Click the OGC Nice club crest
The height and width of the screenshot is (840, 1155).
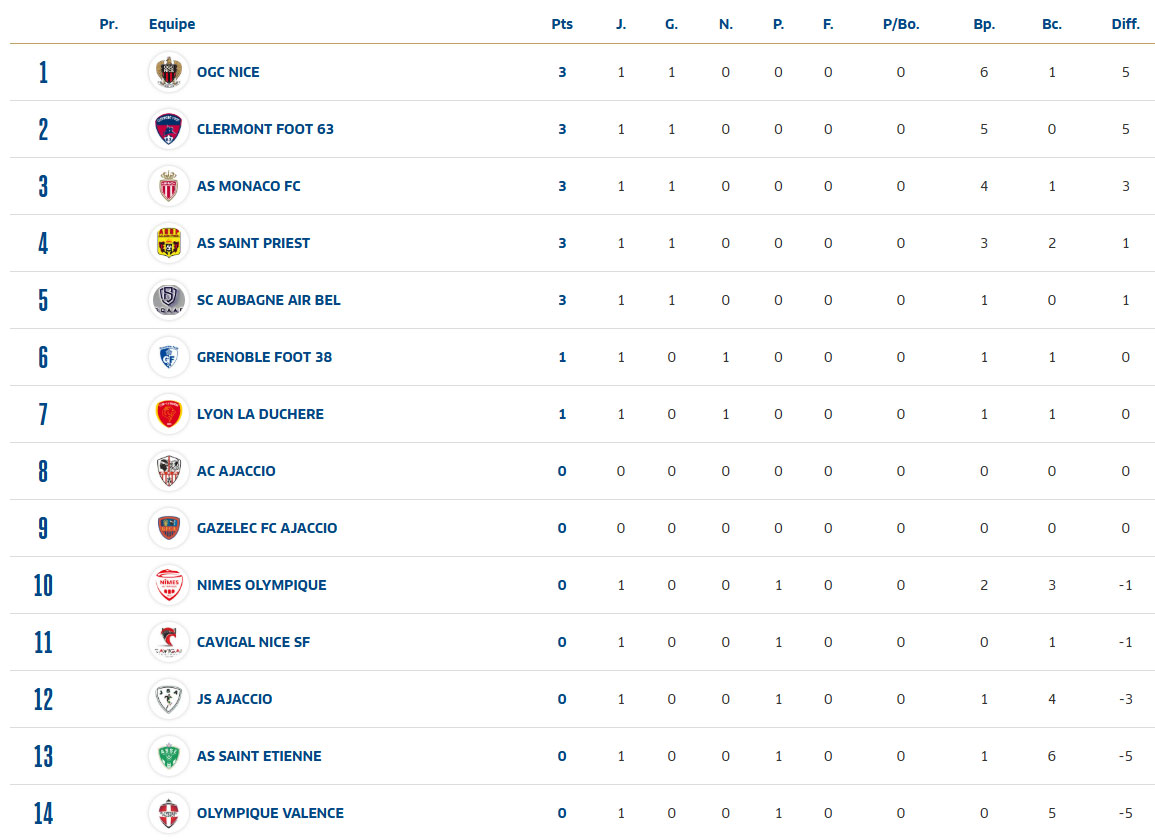168,72
